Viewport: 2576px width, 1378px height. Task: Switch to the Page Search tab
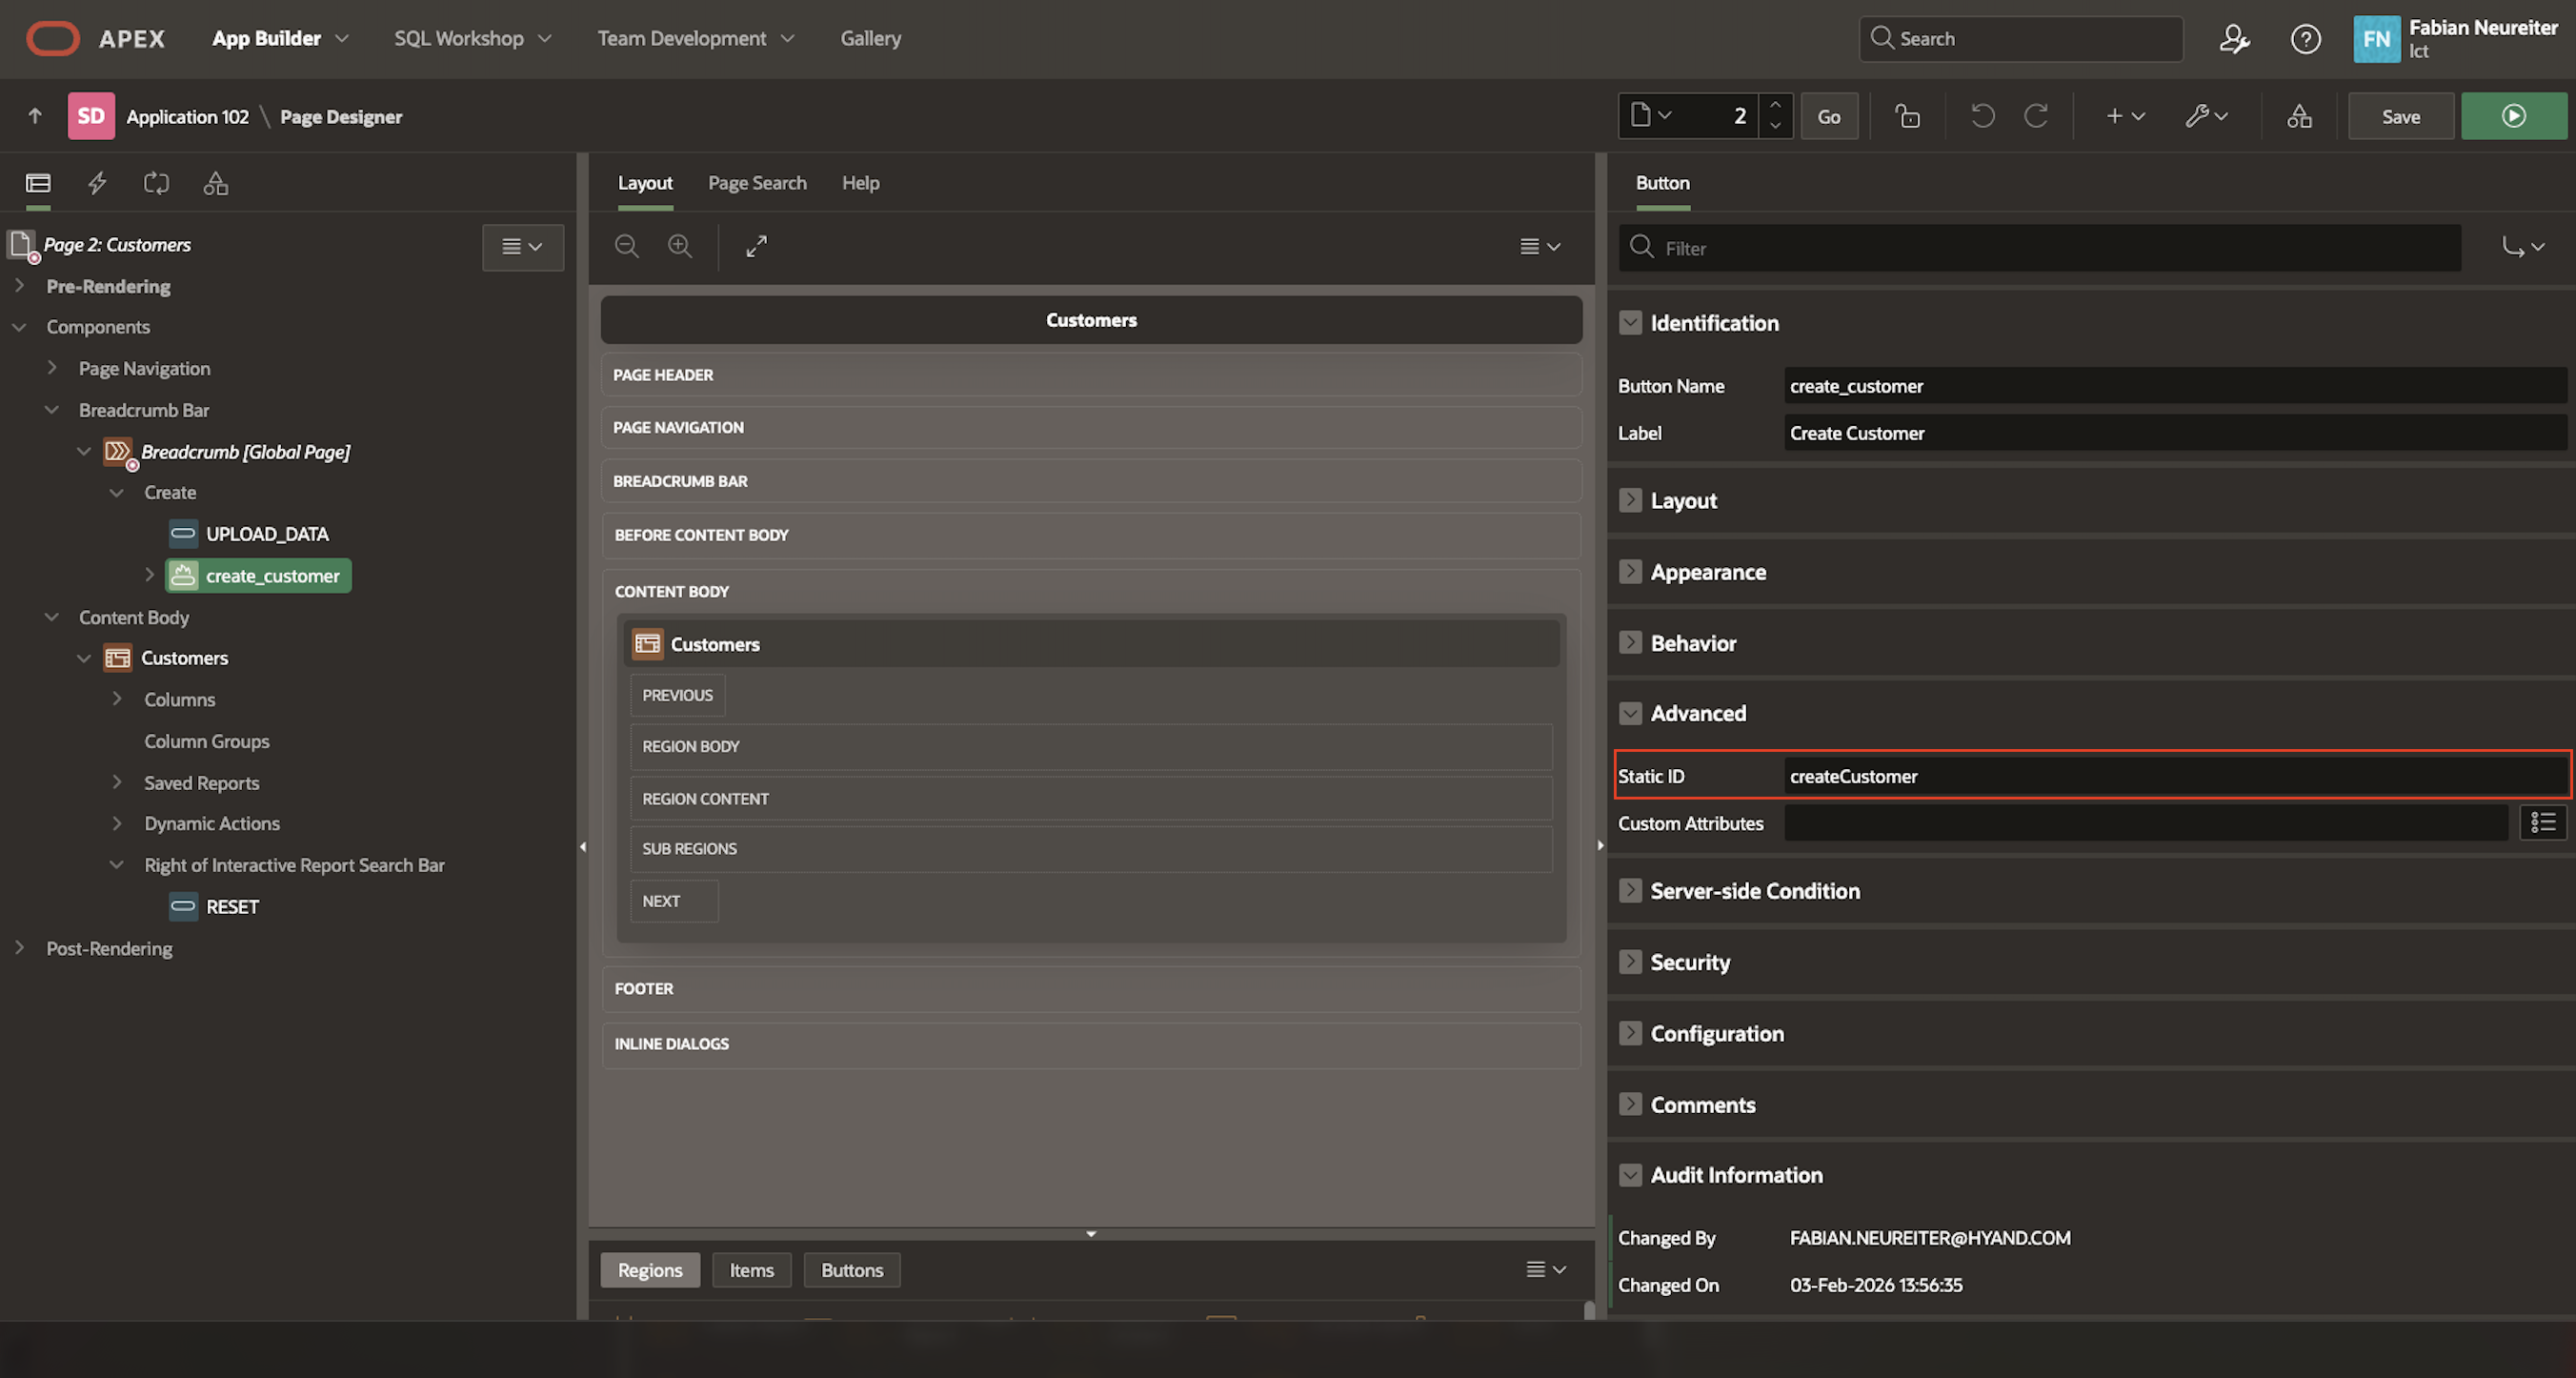click(x=757, y=183)
